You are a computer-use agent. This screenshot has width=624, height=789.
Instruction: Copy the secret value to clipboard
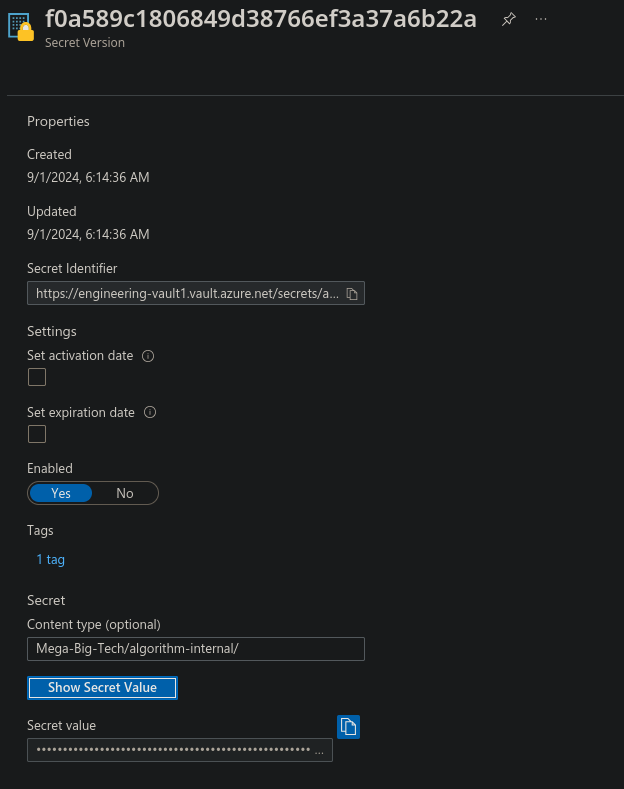[348, 727]
